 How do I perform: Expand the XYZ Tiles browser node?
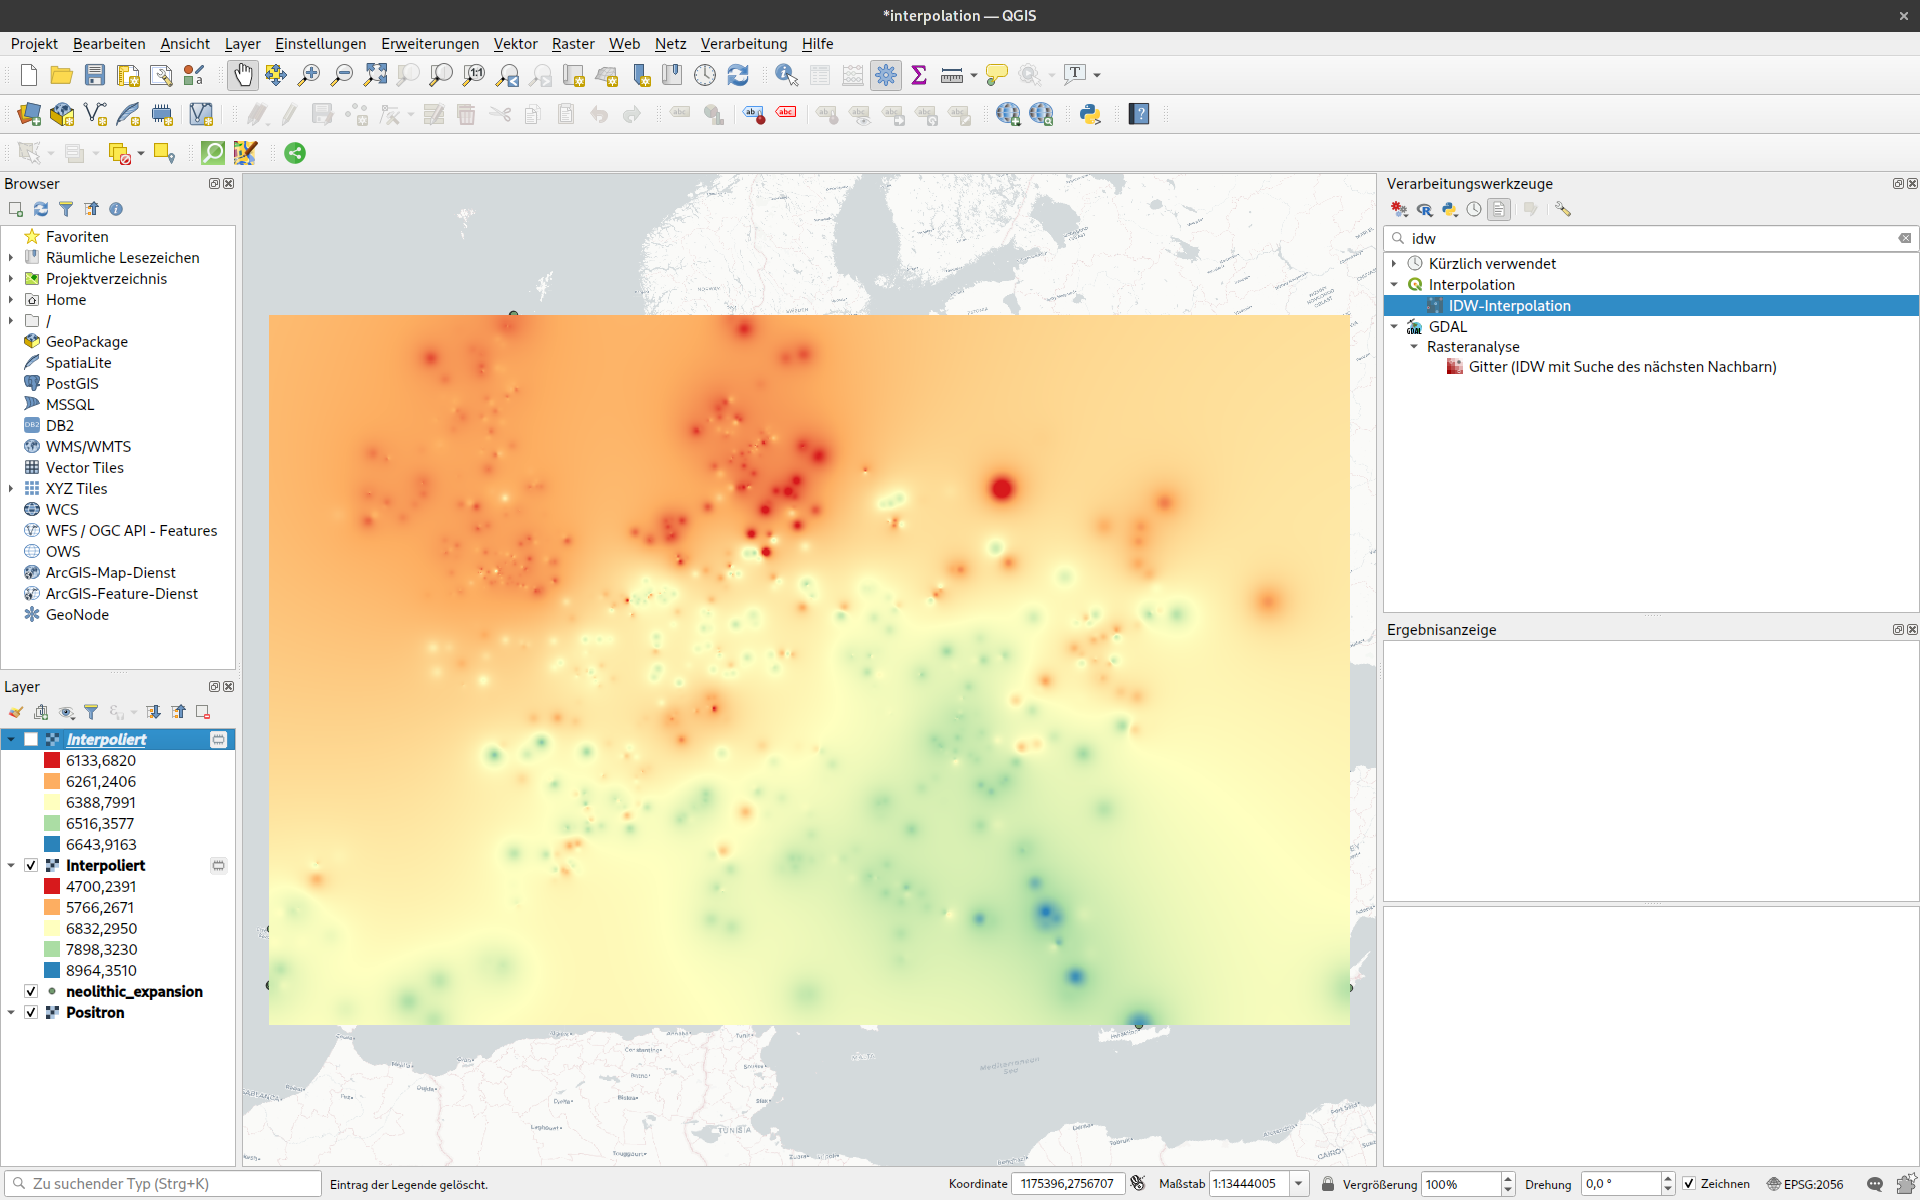pyautogui.click(x=11, y=488)
